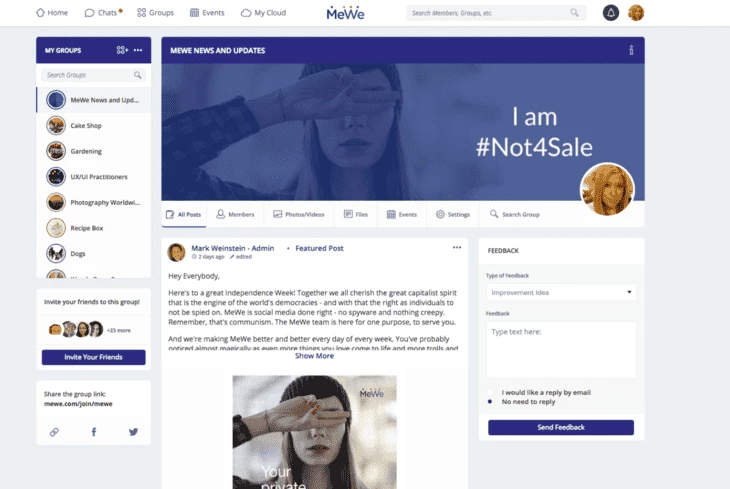
Task: Open the user profile avatar menu
Action: [x=636, y=13]
